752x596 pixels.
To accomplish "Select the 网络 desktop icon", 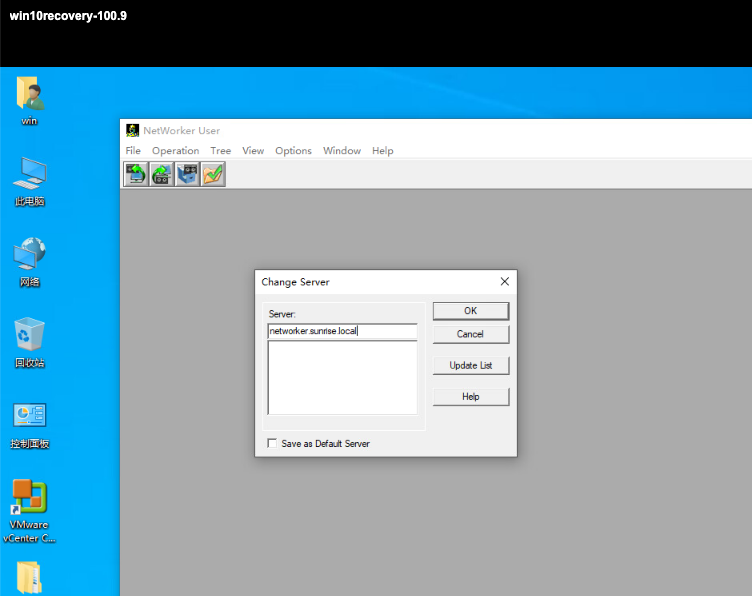I will point(30,262).
